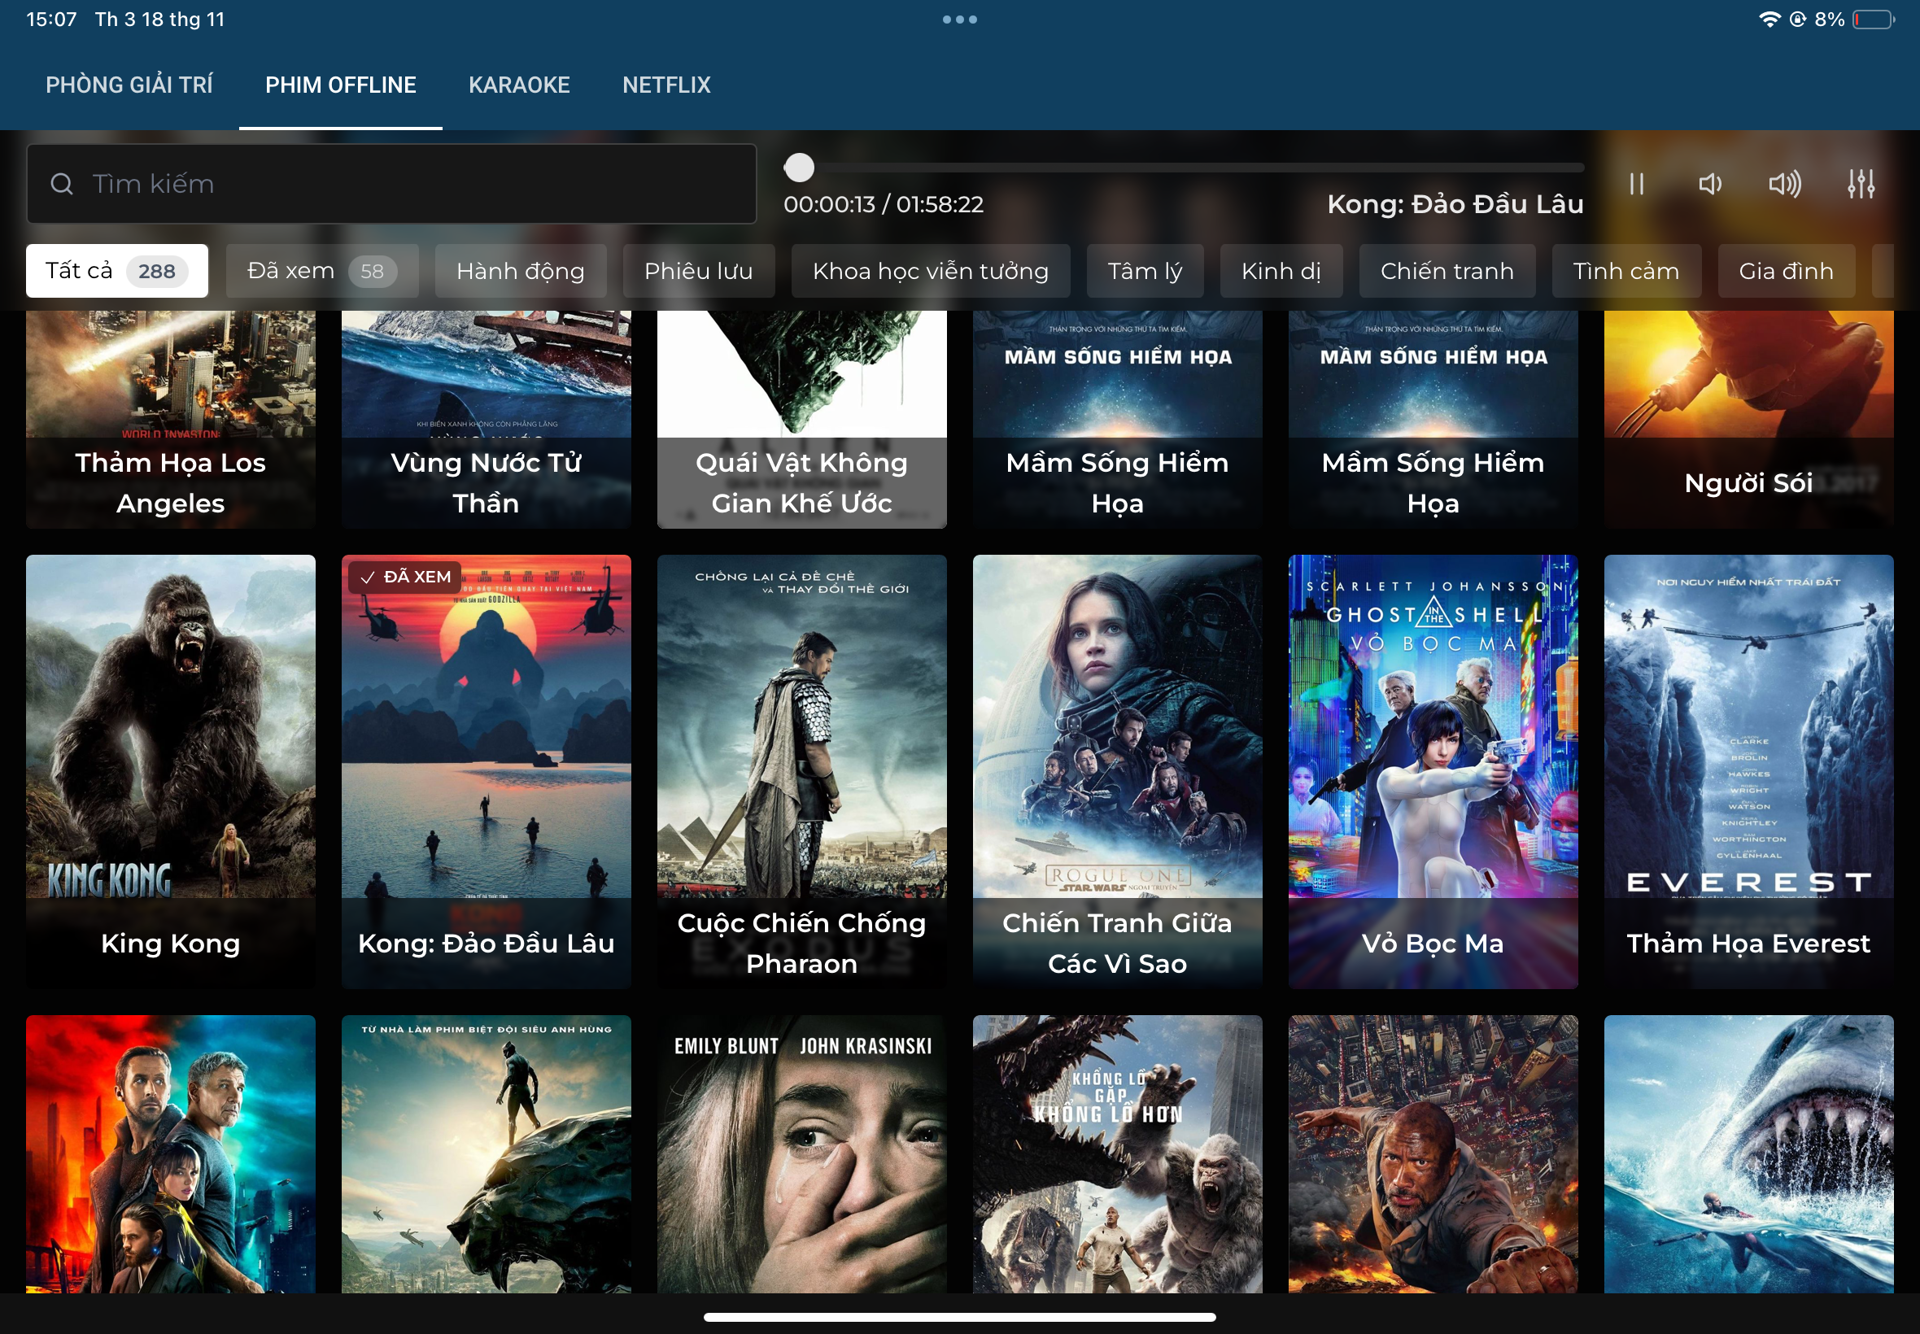Screen dimensions: 1920x1334
Task: Select the Kinh dị genre filter
Action: (1280, 271)
